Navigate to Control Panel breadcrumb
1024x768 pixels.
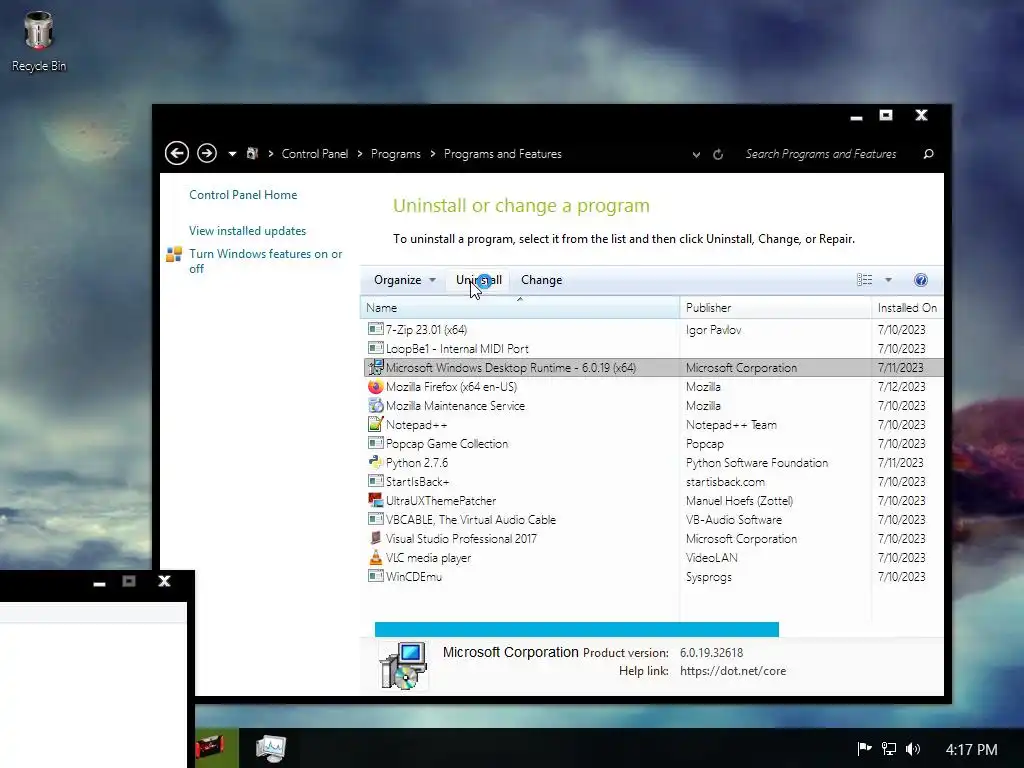click(x=315, y=154)
